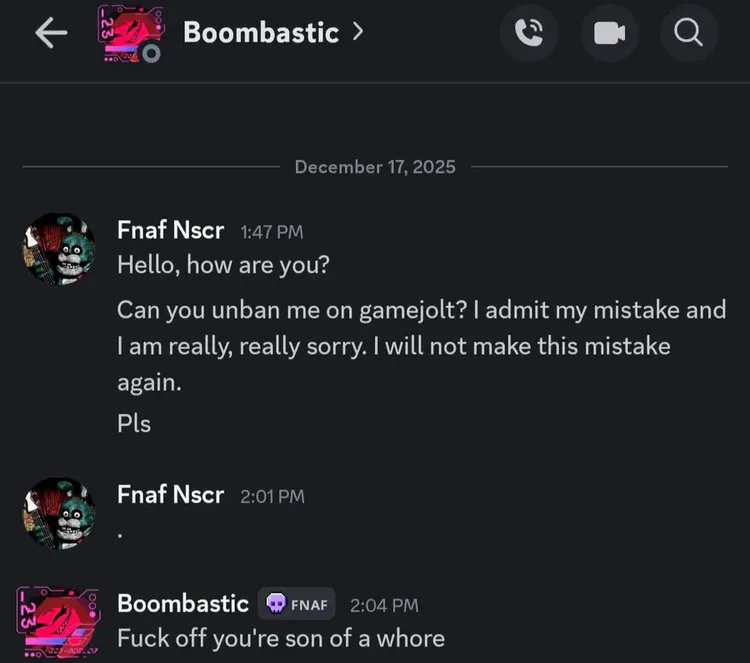Viewport: 750px width, 663px height.
Task: Tap the back arrow in the header
Action: [51, 33]
